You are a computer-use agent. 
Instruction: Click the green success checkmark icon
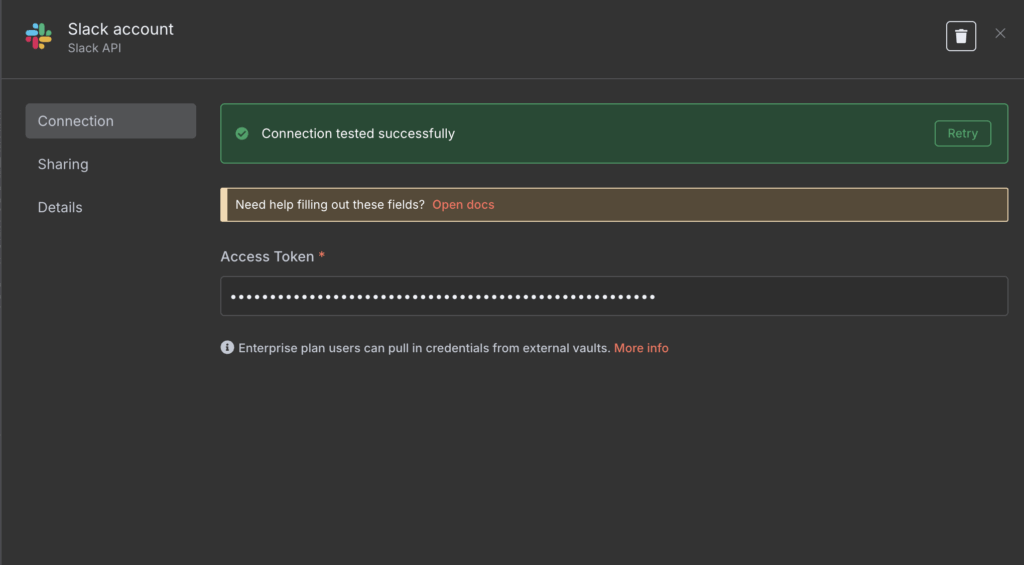click(242, 133)
